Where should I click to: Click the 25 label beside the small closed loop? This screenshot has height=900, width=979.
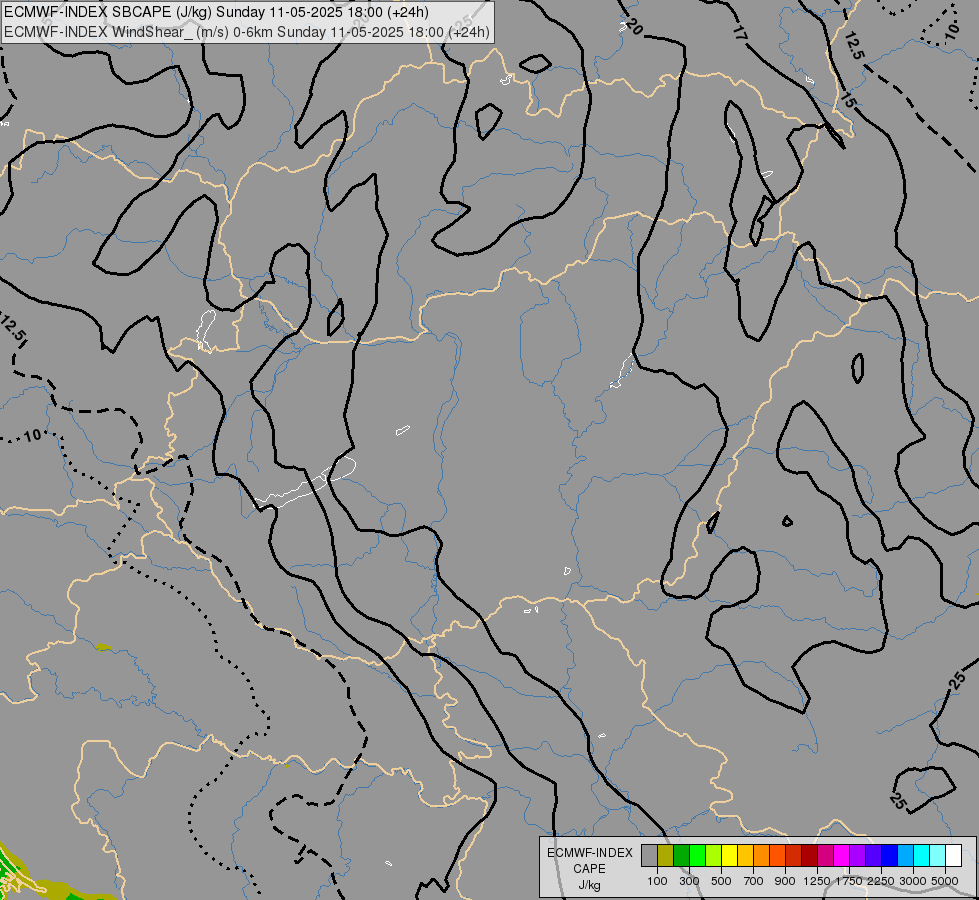[x=898, y=800]
